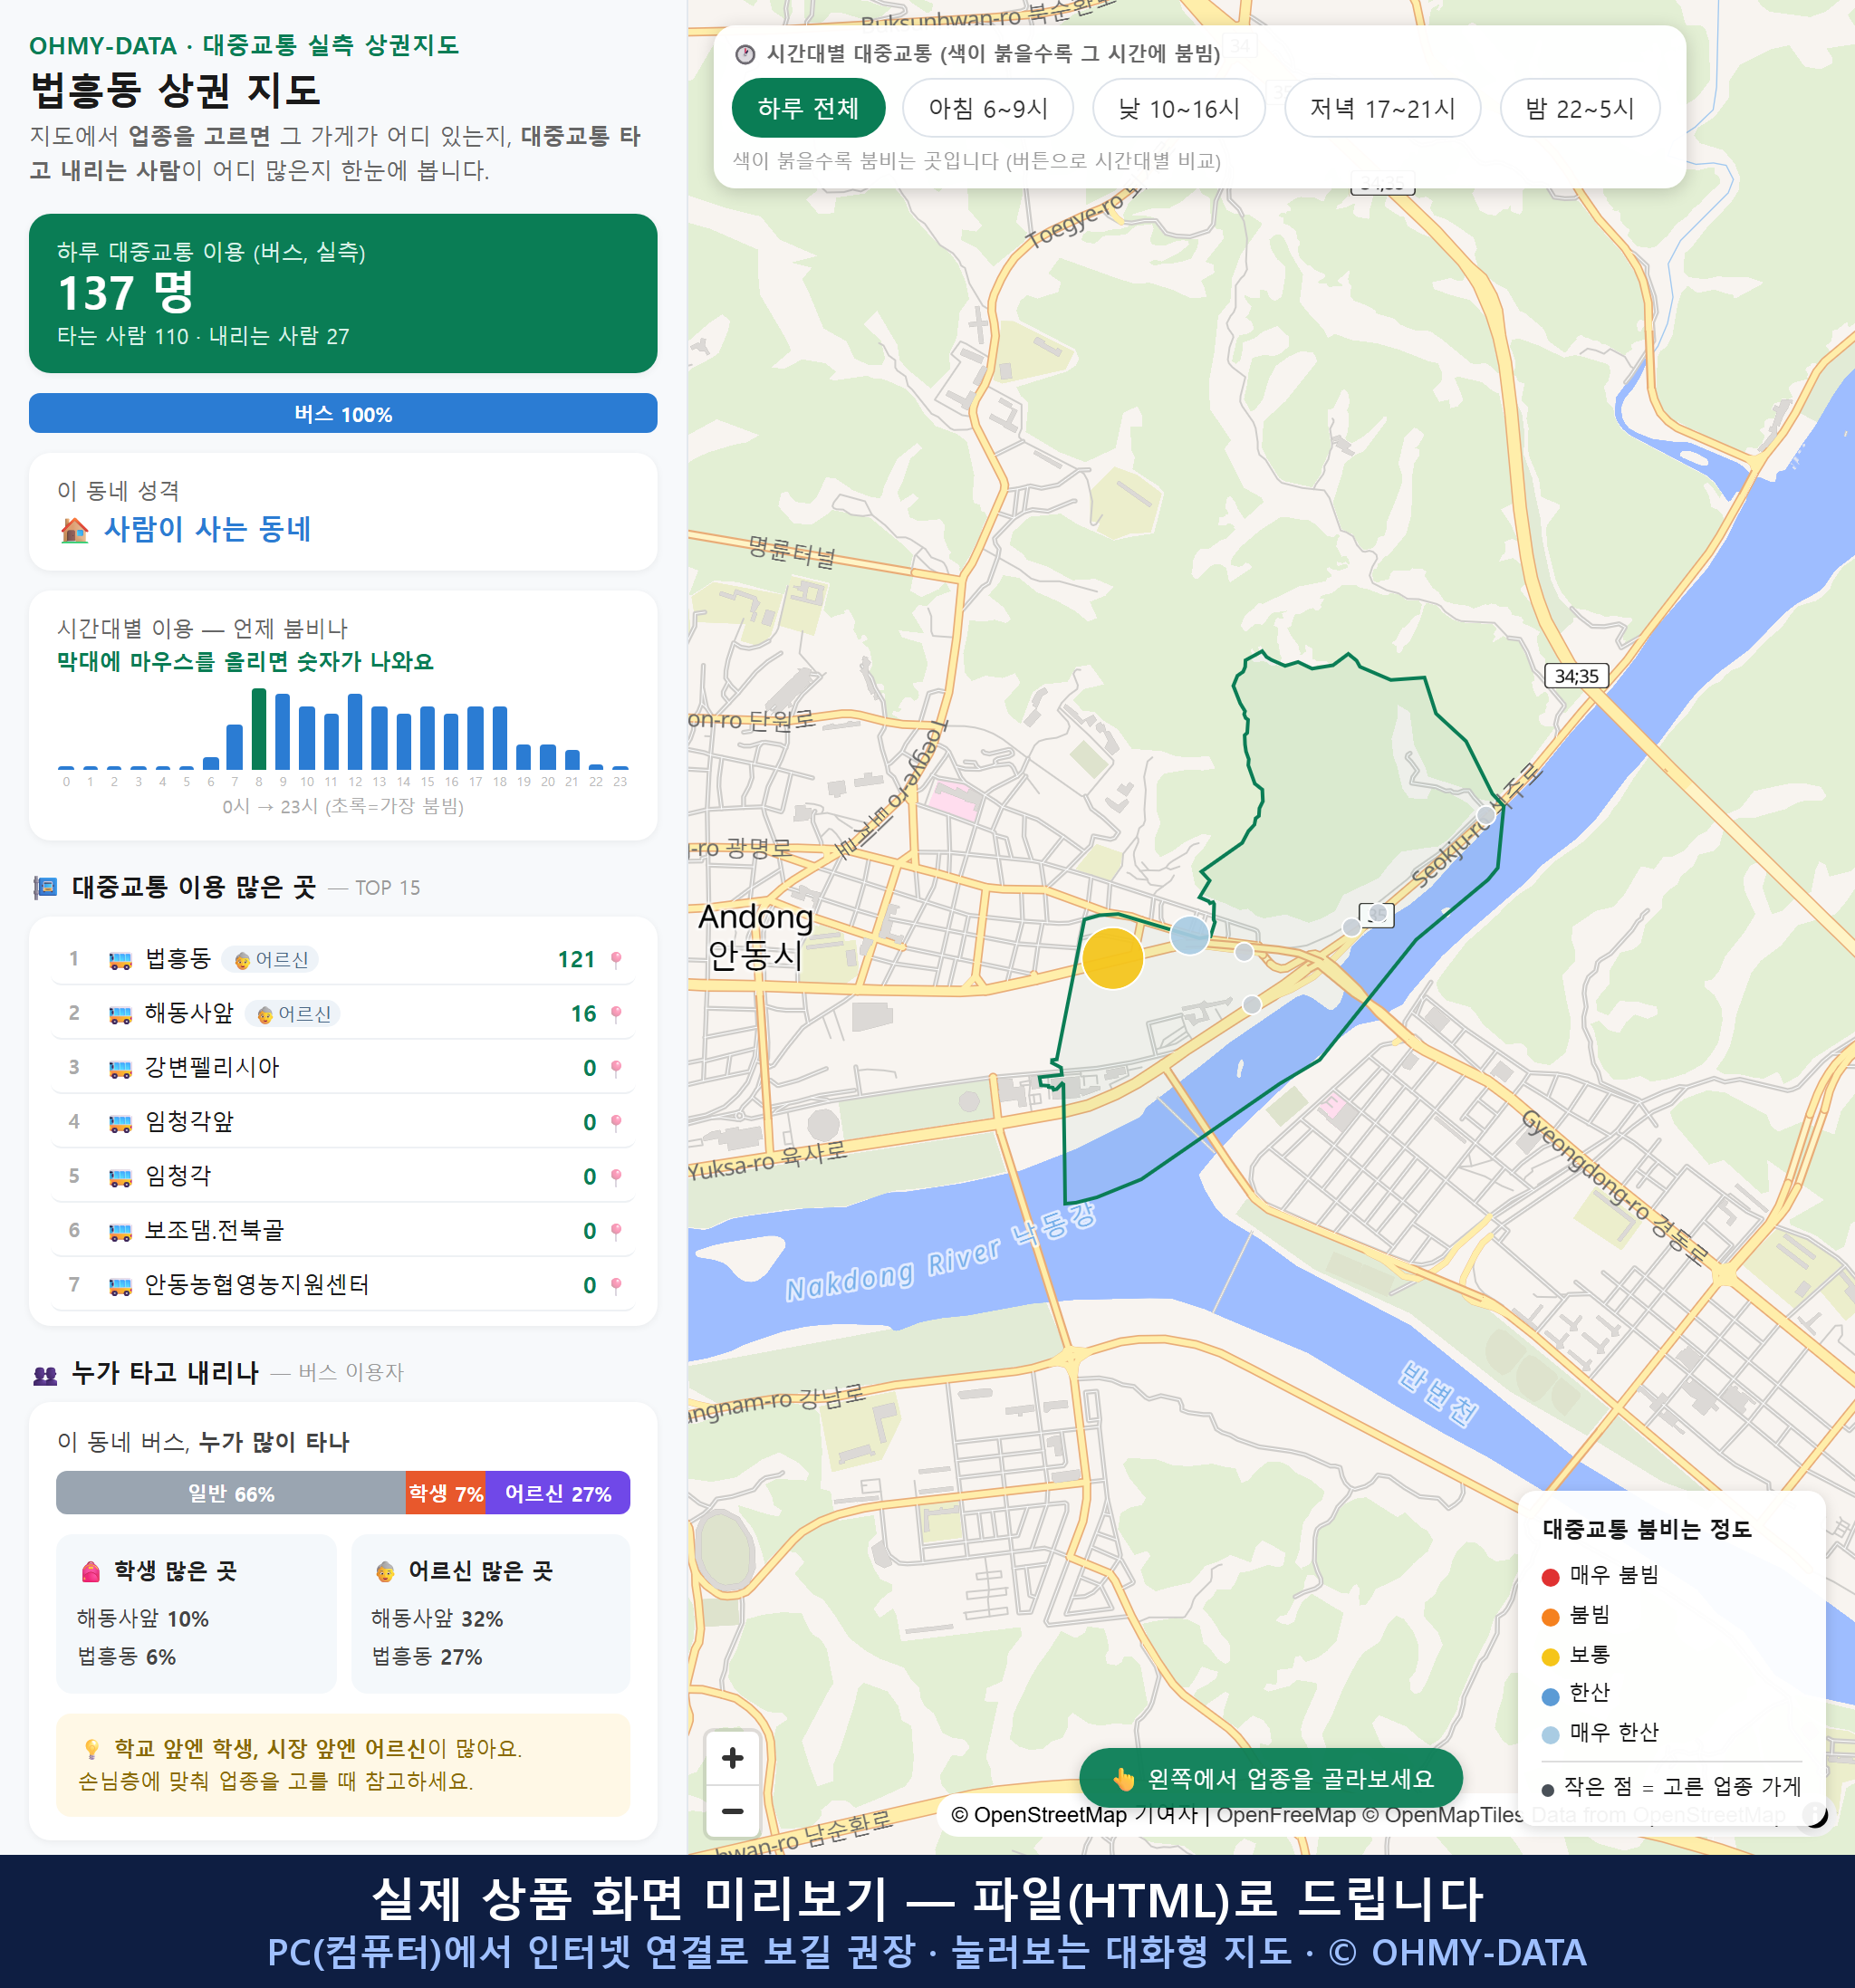Click the bus icon beside 해동사앞

coord(120,1014)
